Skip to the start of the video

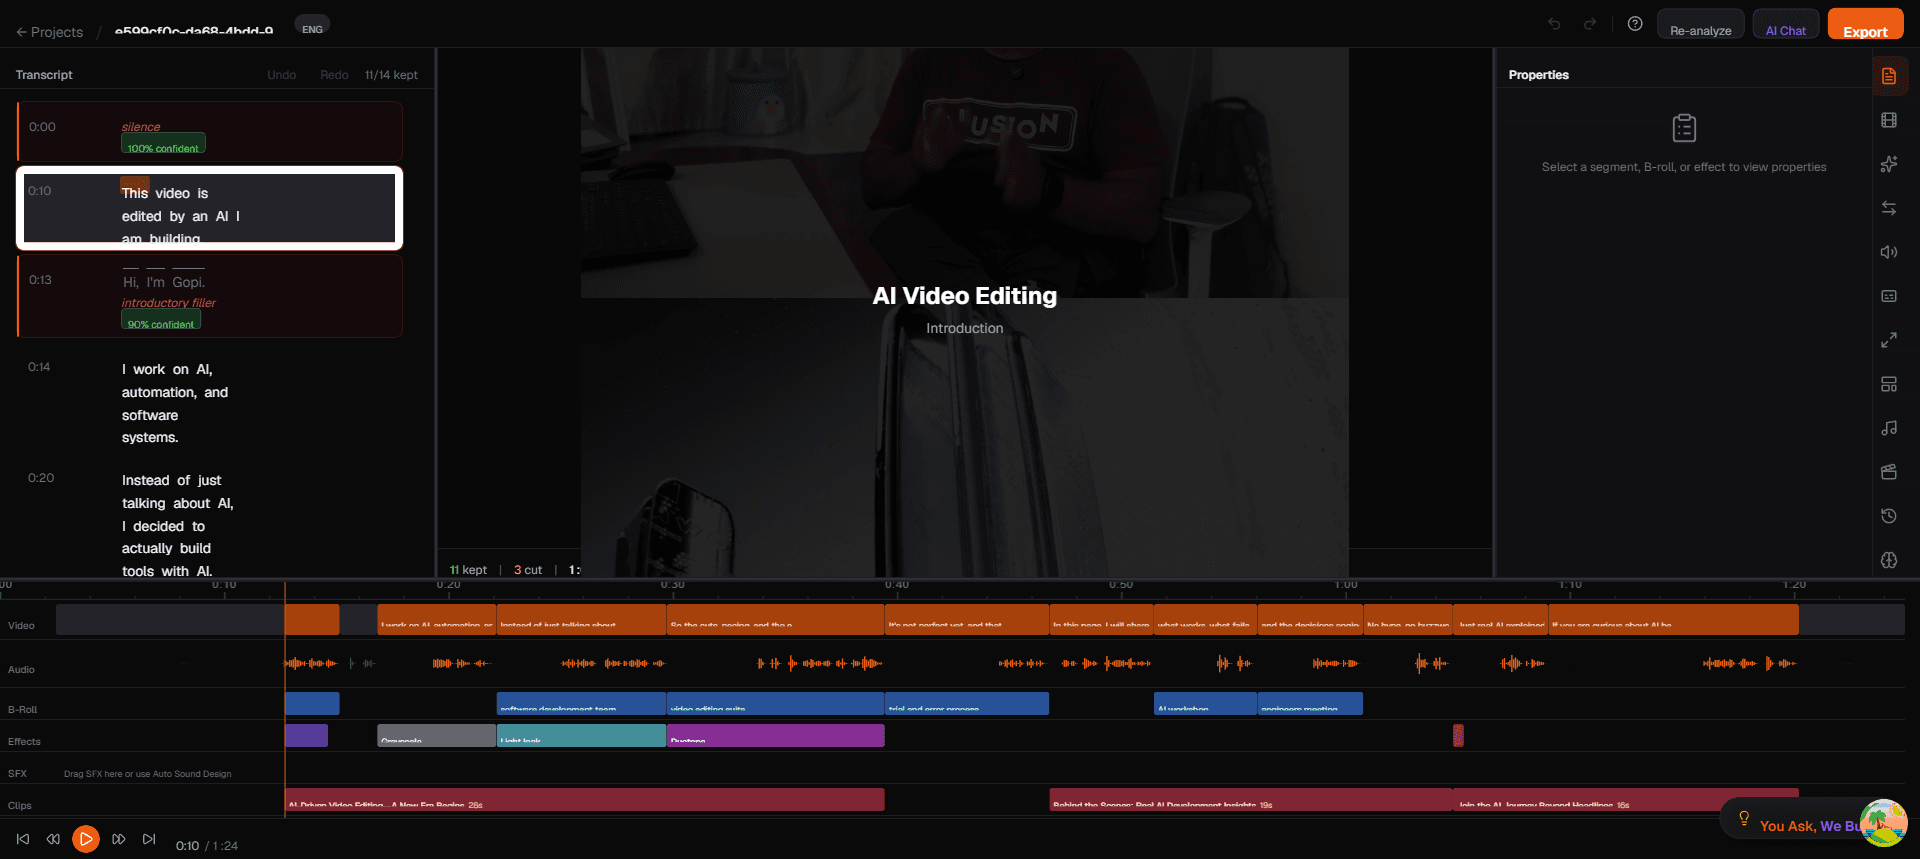(23, 839)
